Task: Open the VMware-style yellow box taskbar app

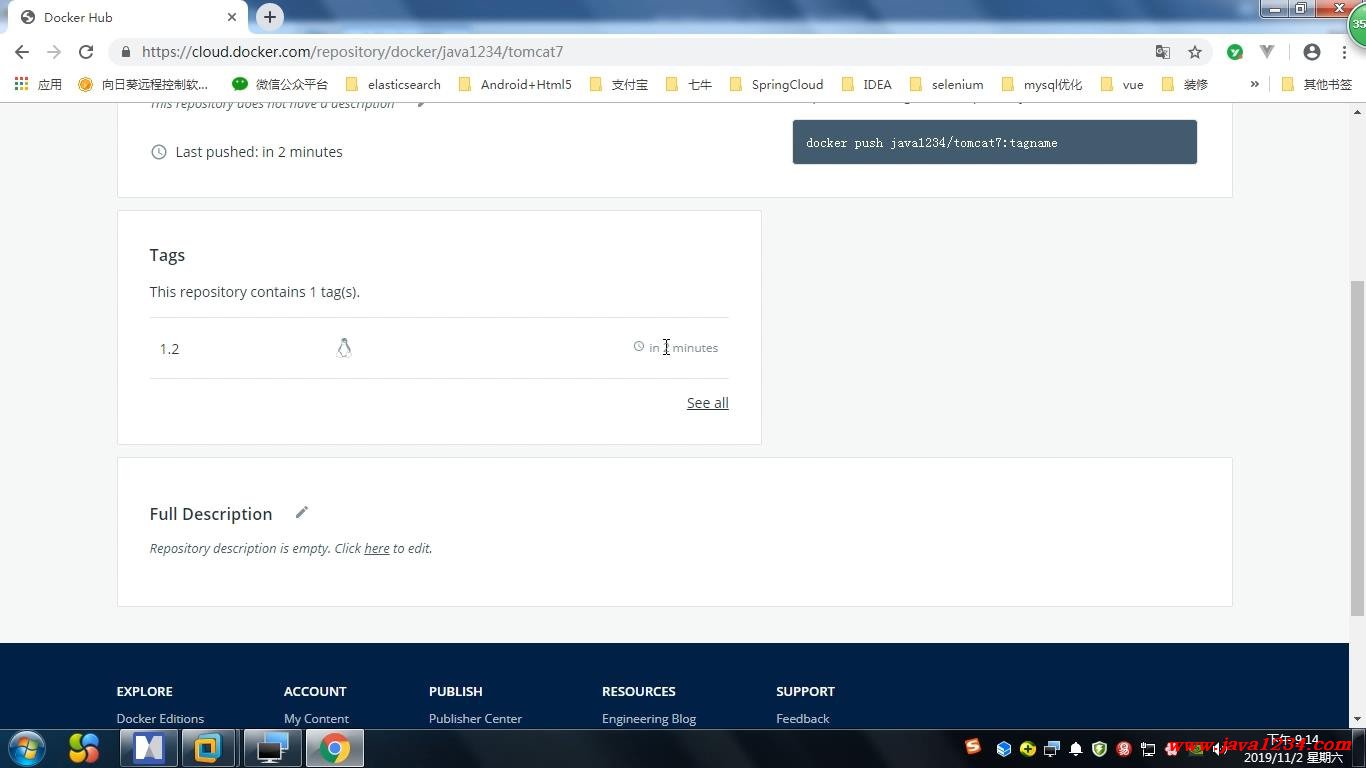Action: pos(208,748)
